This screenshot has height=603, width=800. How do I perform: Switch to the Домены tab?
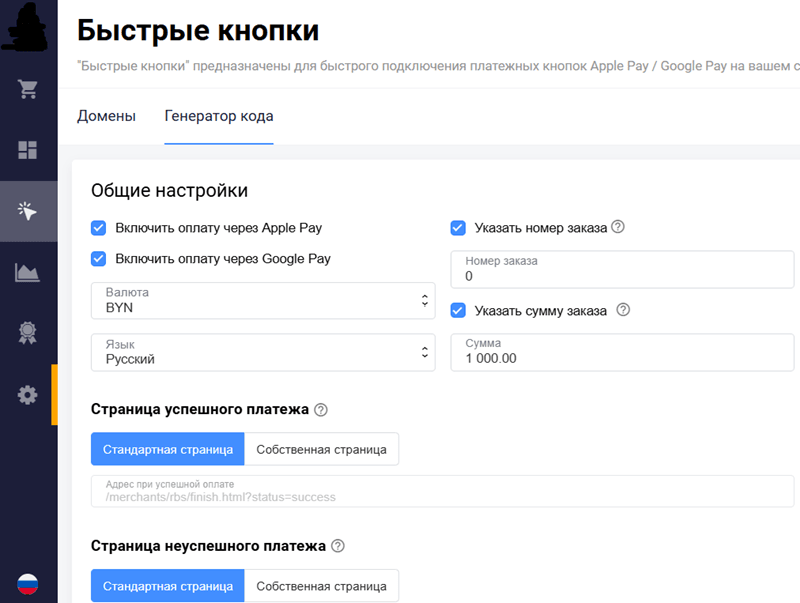tap(106, 116)
